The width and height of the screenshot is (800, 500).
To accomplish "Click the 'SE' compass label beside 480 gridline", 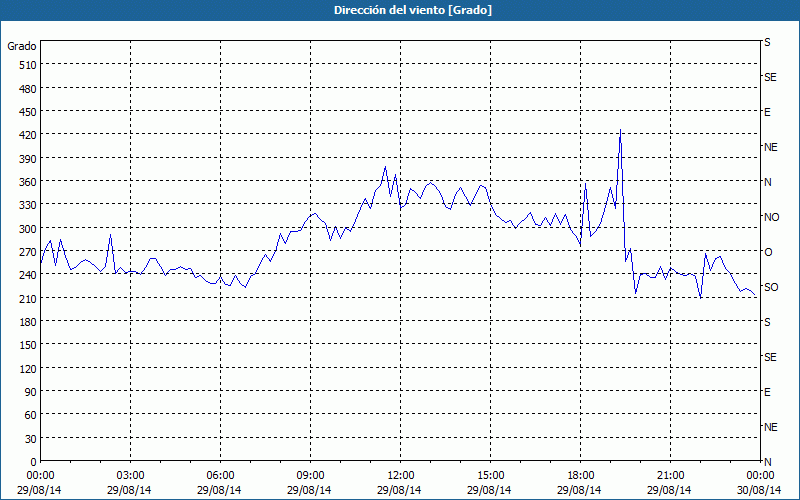I will [x=770, y=77].
